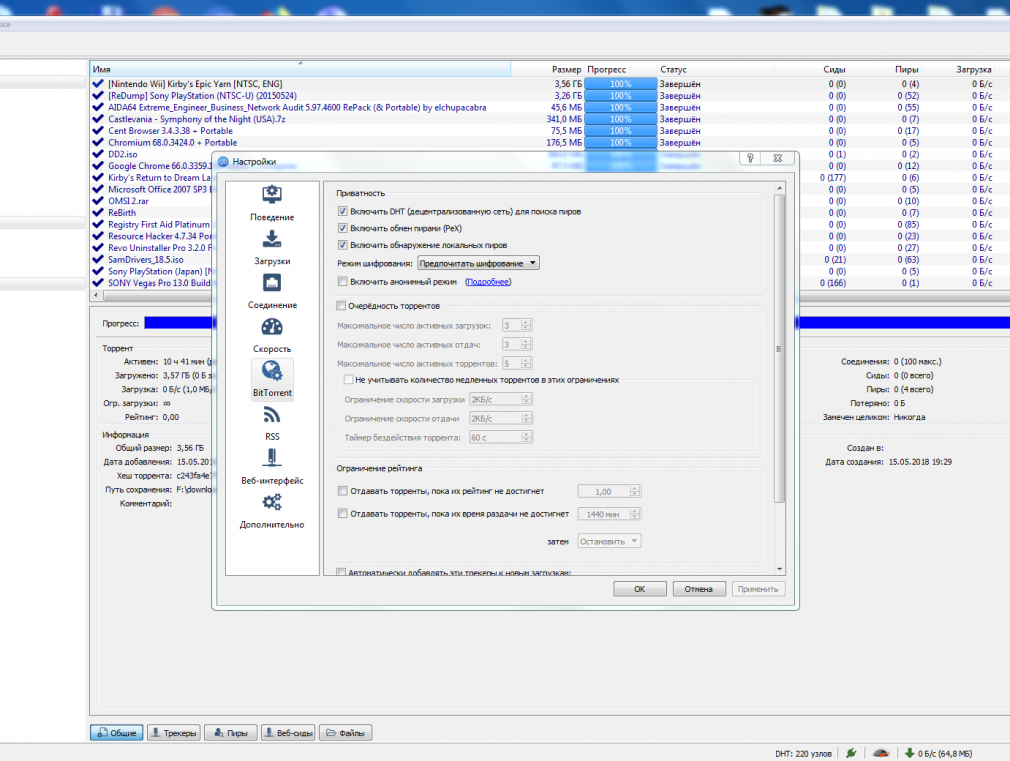
Task: Click the checkmark icon beside OMSI 2.rar
Action: tap(98, 201)
